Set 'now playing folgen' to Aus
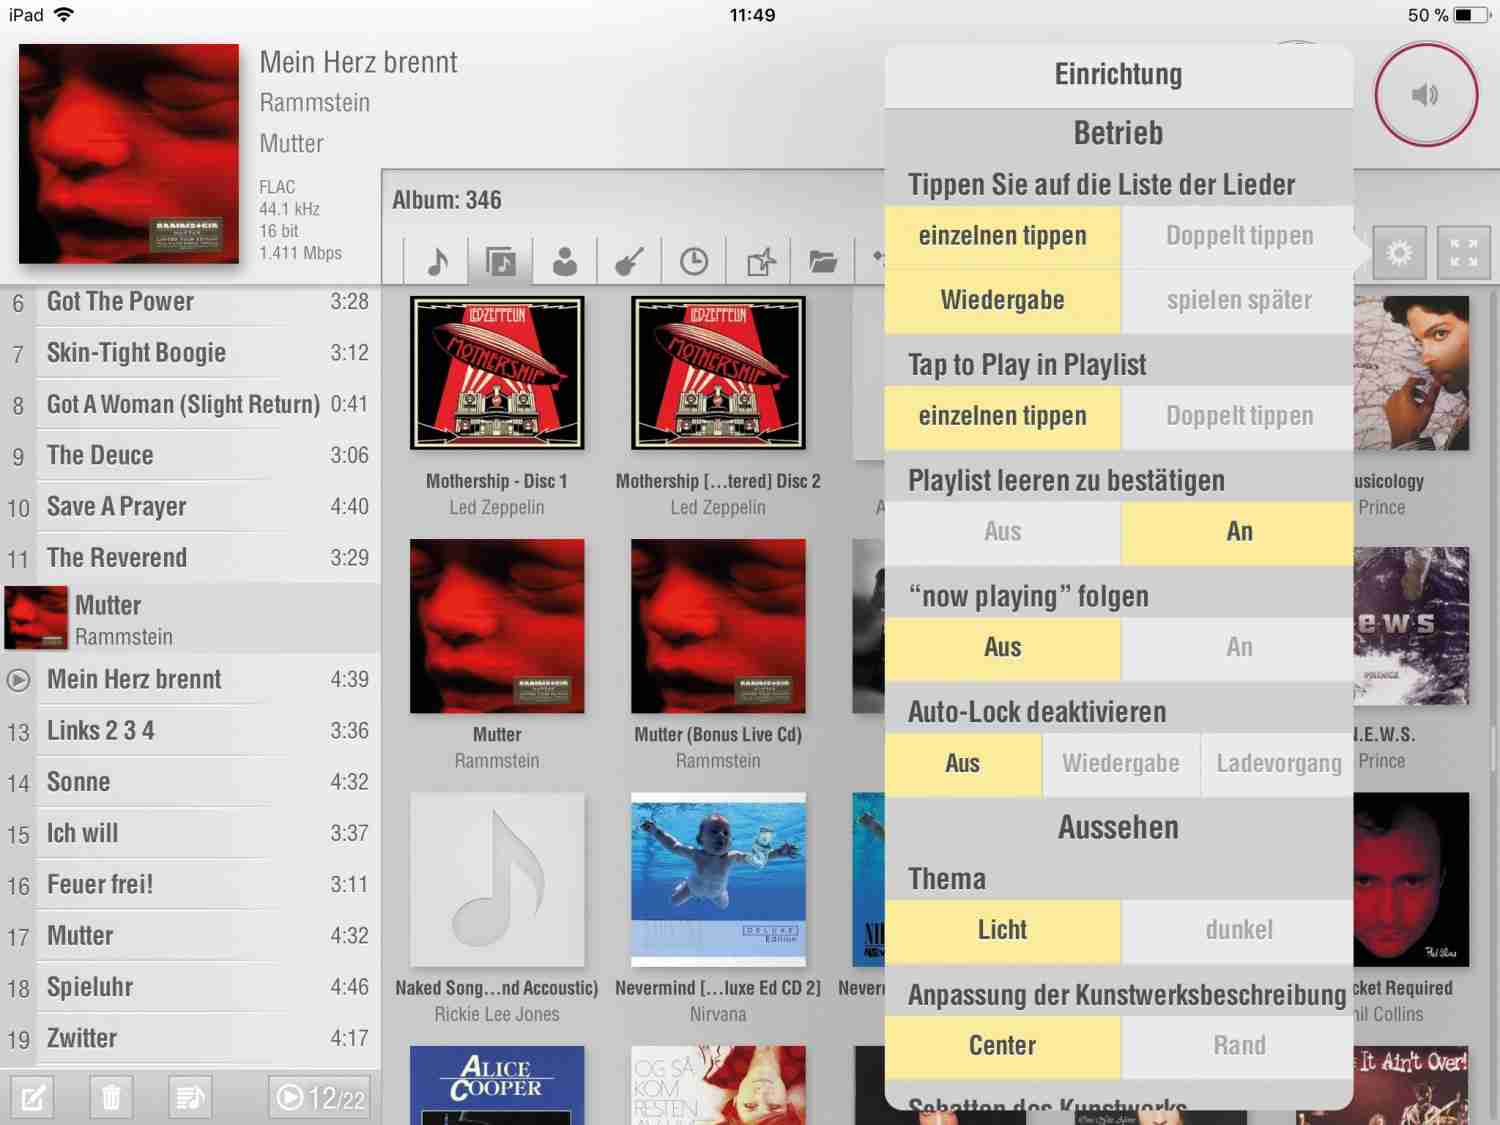The height and width of the screenshot is (1125, 1500). 1002,648
